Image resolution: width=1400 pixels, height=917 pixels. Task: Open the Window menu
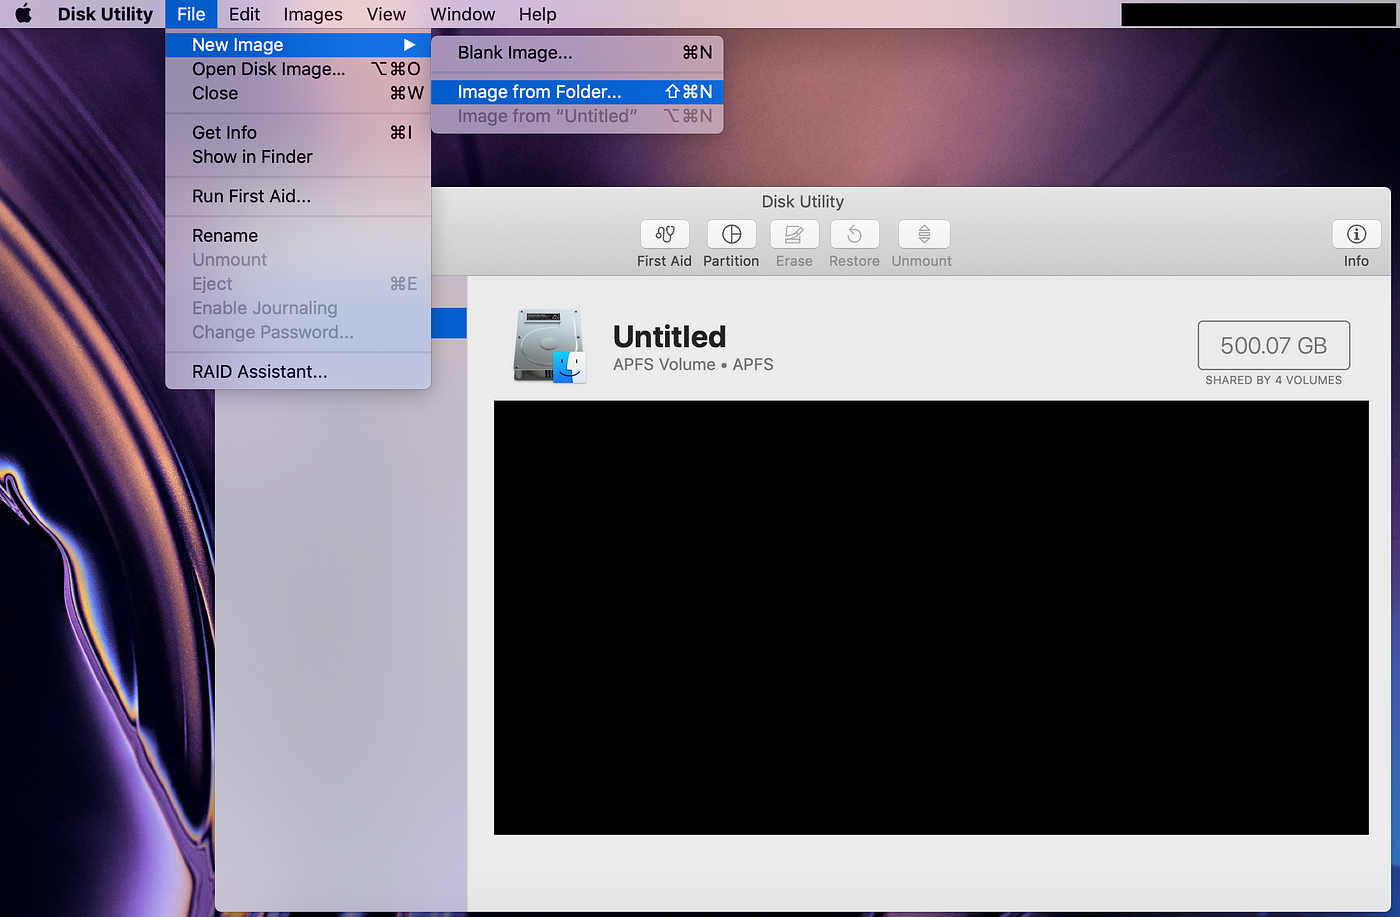463,14
